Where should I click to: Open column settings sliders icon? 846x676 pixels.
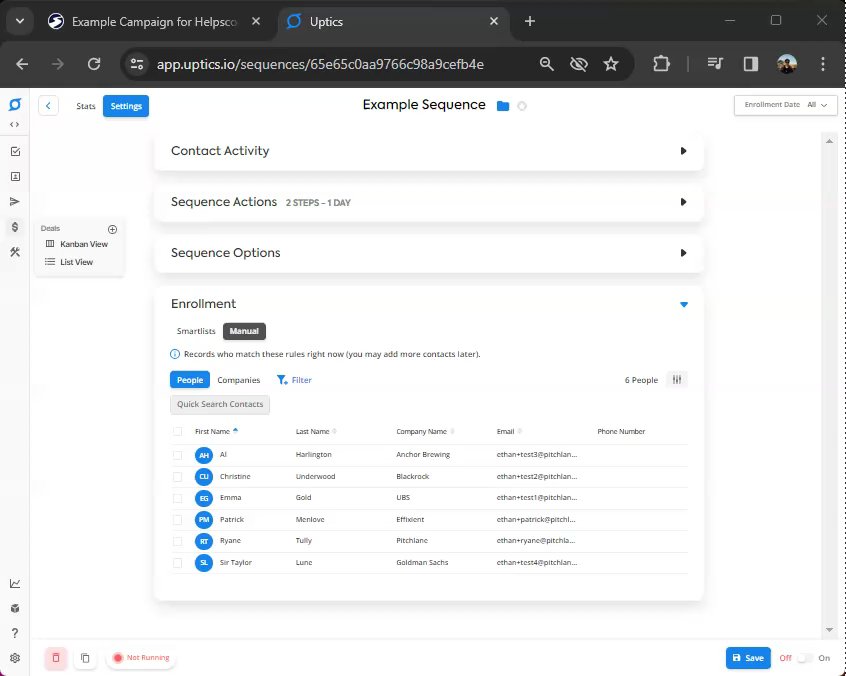[x=677, y=380]
